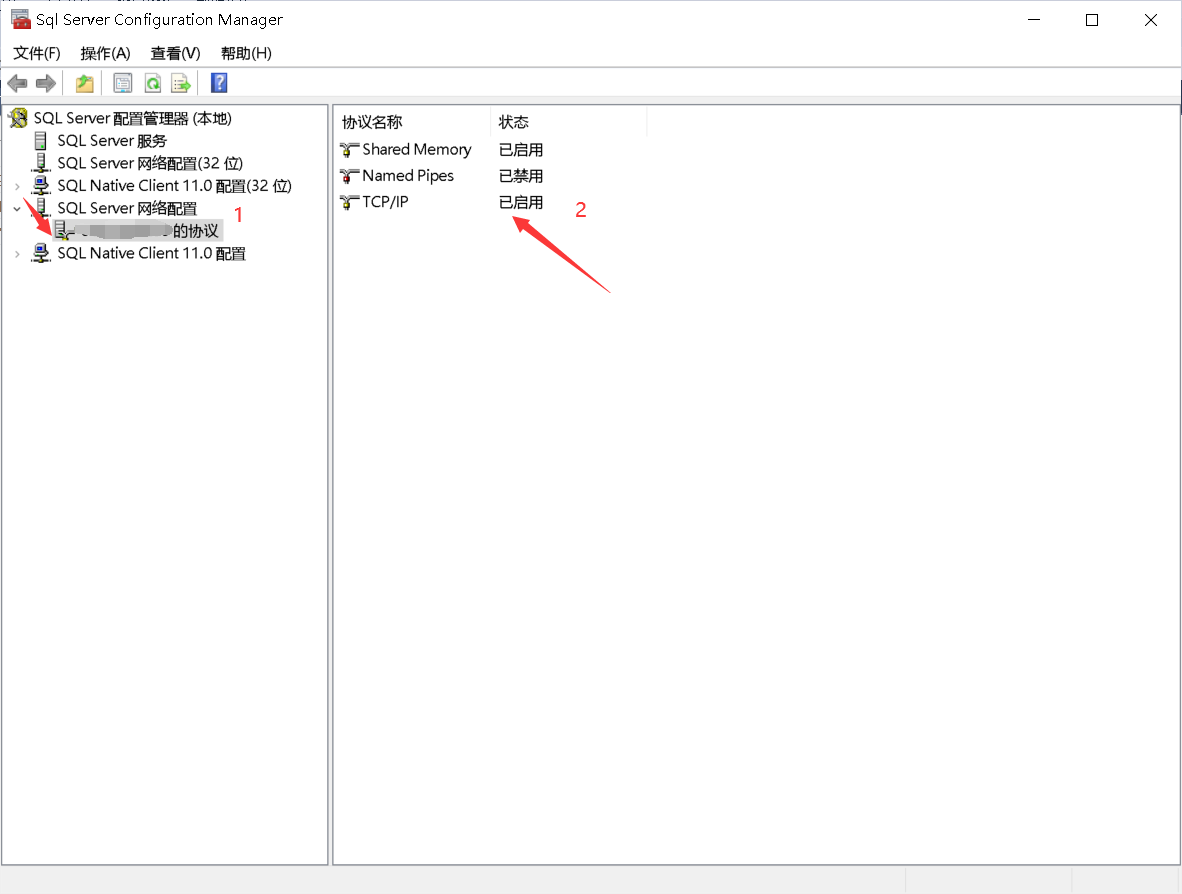Click the SQL Native Client 11.0 配置(32 位) icon
Viewport: 1182px width, 894px height.
pos(41,185)
